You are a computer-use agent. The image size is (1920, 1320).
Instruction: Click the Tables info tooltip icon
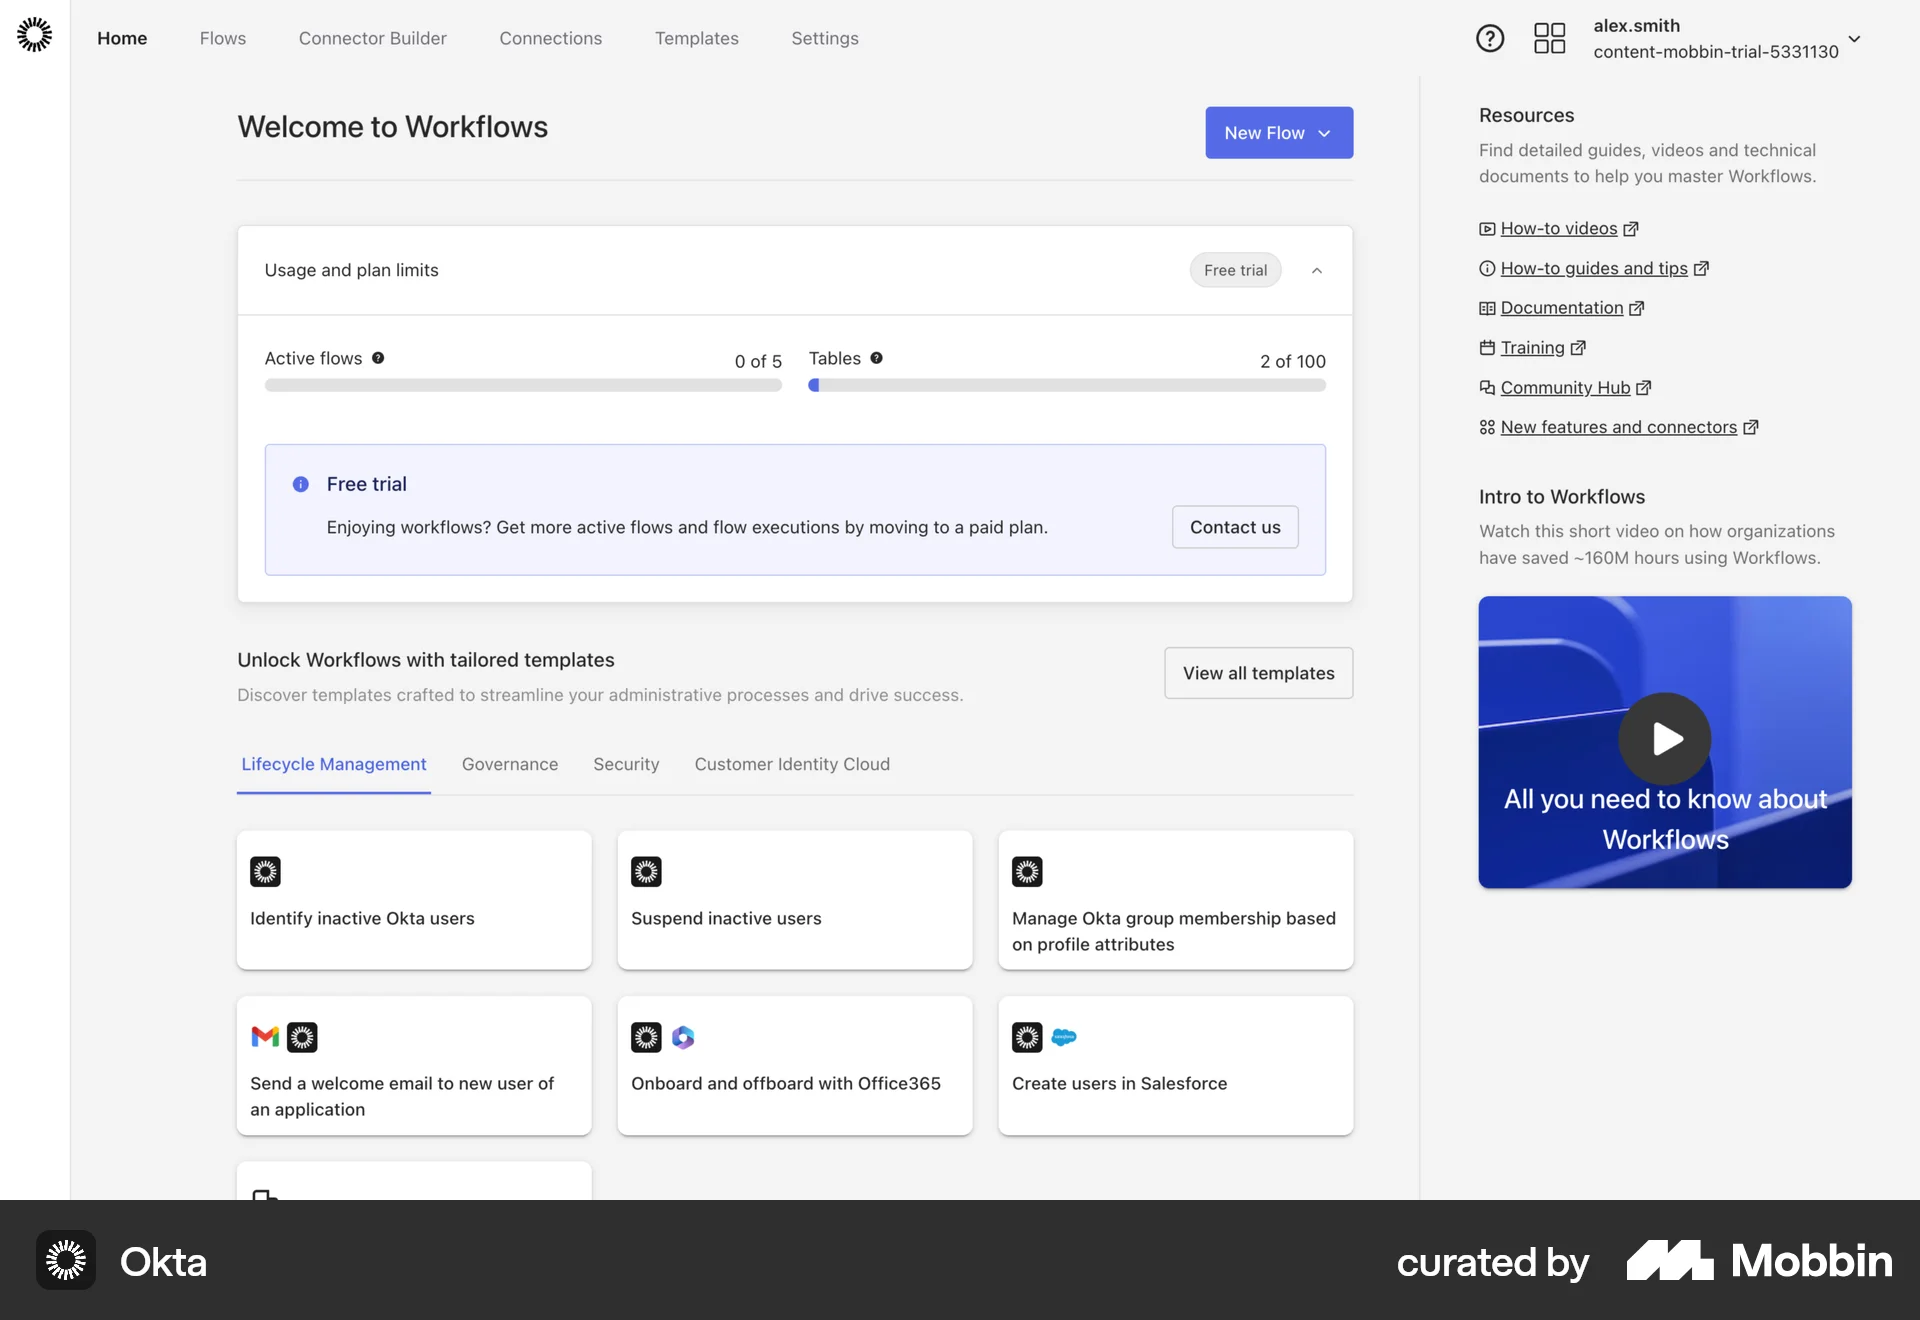coord(876,357)
